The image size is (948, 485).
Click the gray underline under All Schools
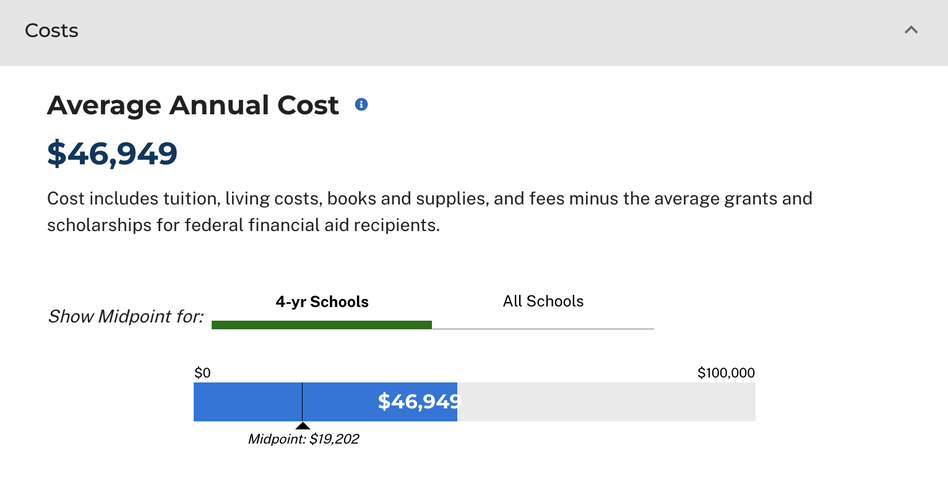tap(543, 329)
